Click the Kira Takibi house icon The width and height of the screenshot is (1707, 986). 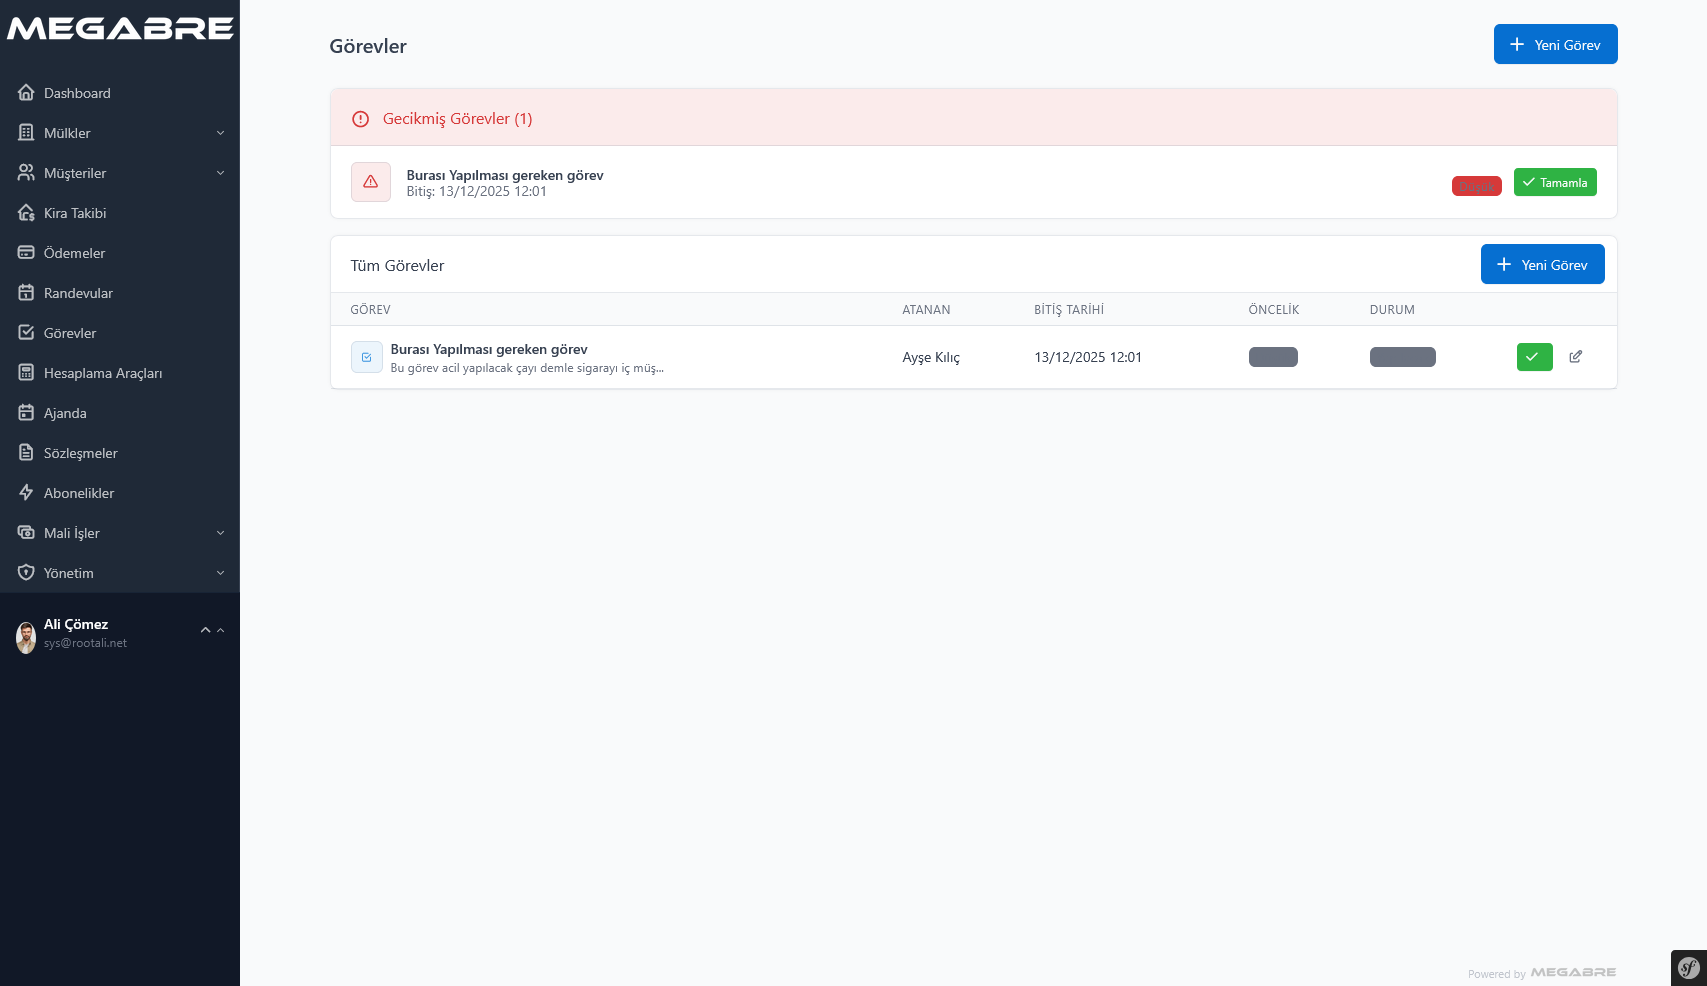26,213
